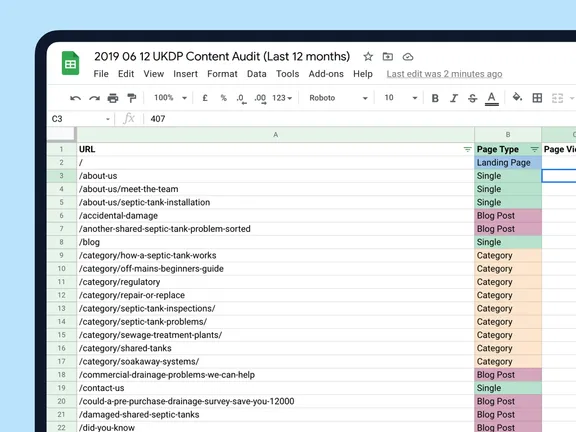Open the File menu
Screen dimensions: 576x432
(101, 74)
